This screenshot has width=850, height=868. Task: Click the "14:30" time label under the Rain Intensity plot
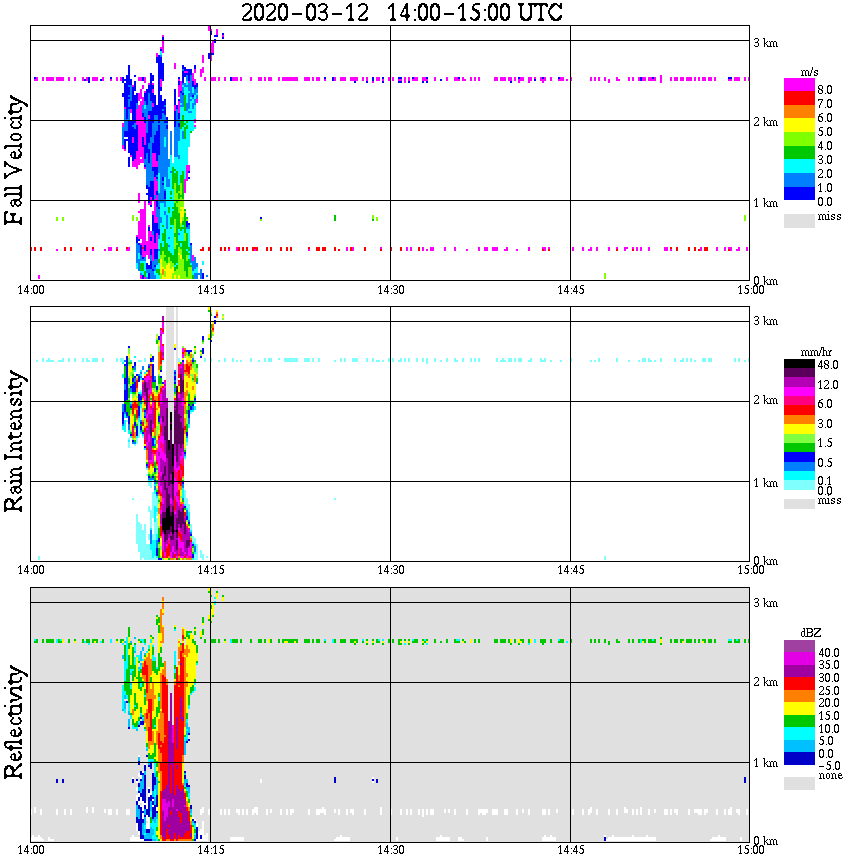390,570
